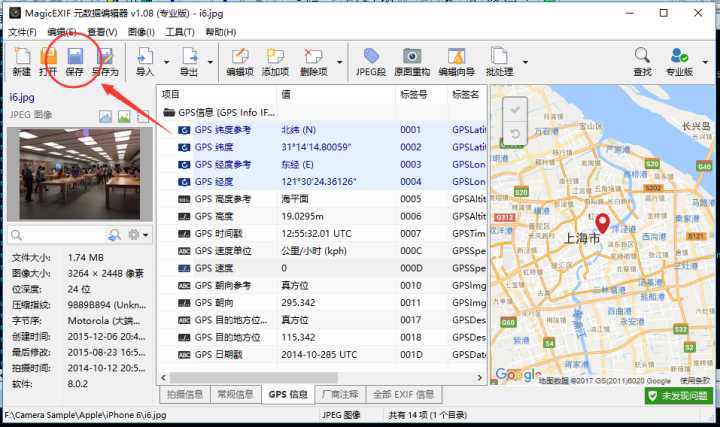Click the green 未发现问题 status button
The image size is (720, 427).
click(679, 396)
